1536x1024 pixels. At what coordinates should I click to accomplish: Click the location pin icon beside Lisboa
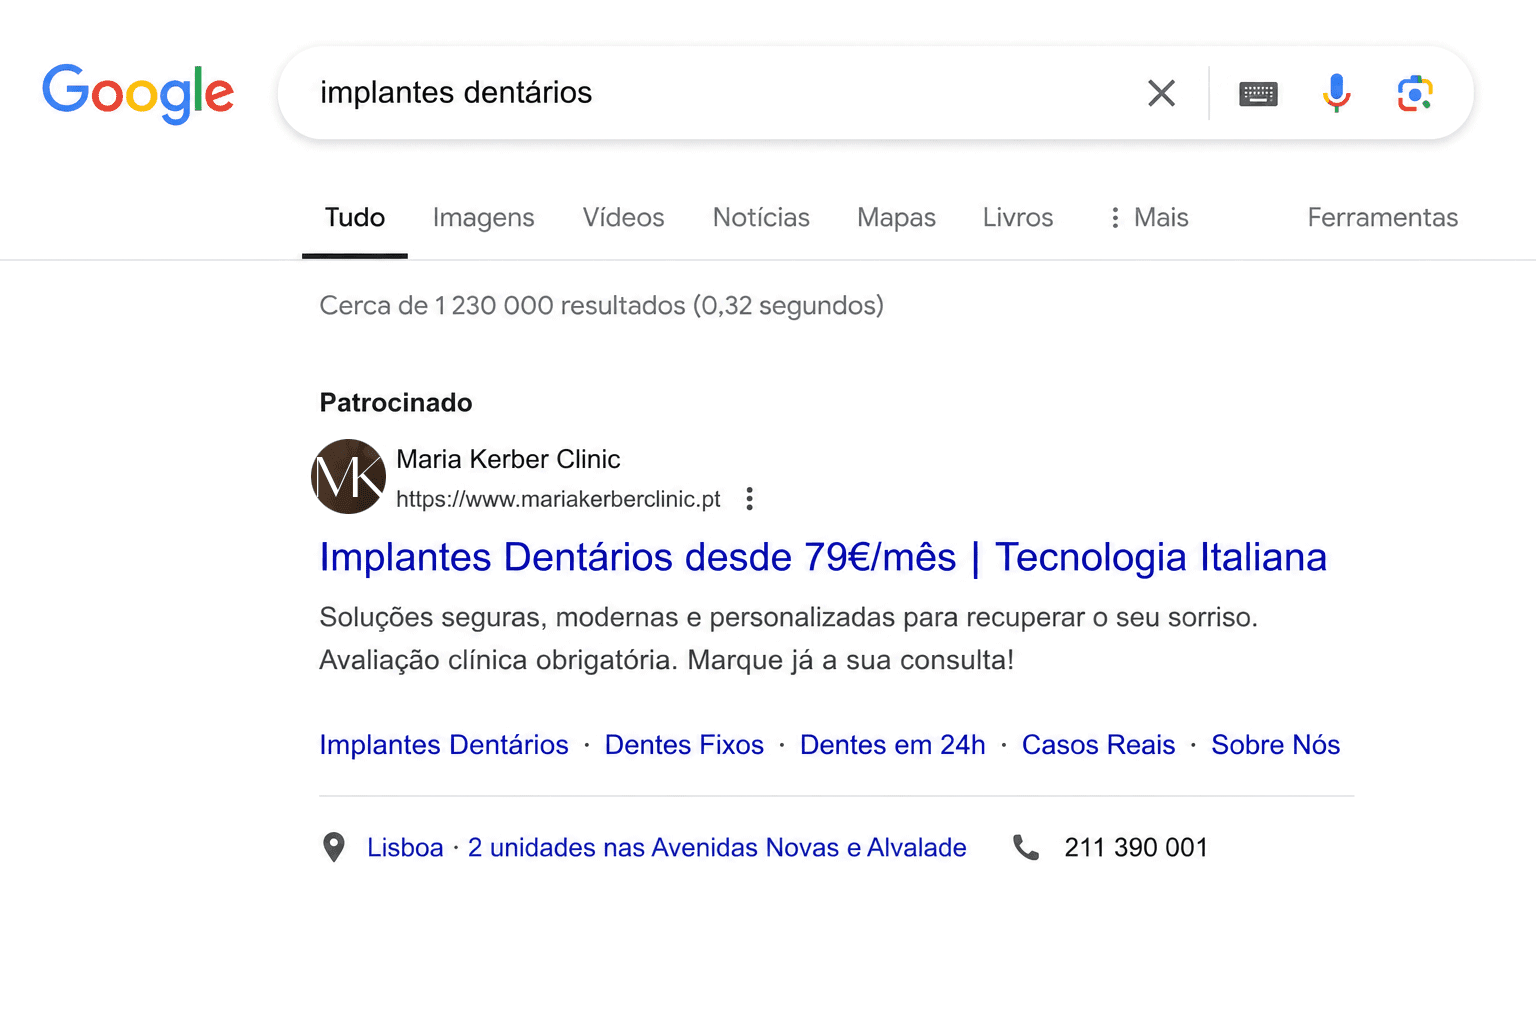(334, 848)
